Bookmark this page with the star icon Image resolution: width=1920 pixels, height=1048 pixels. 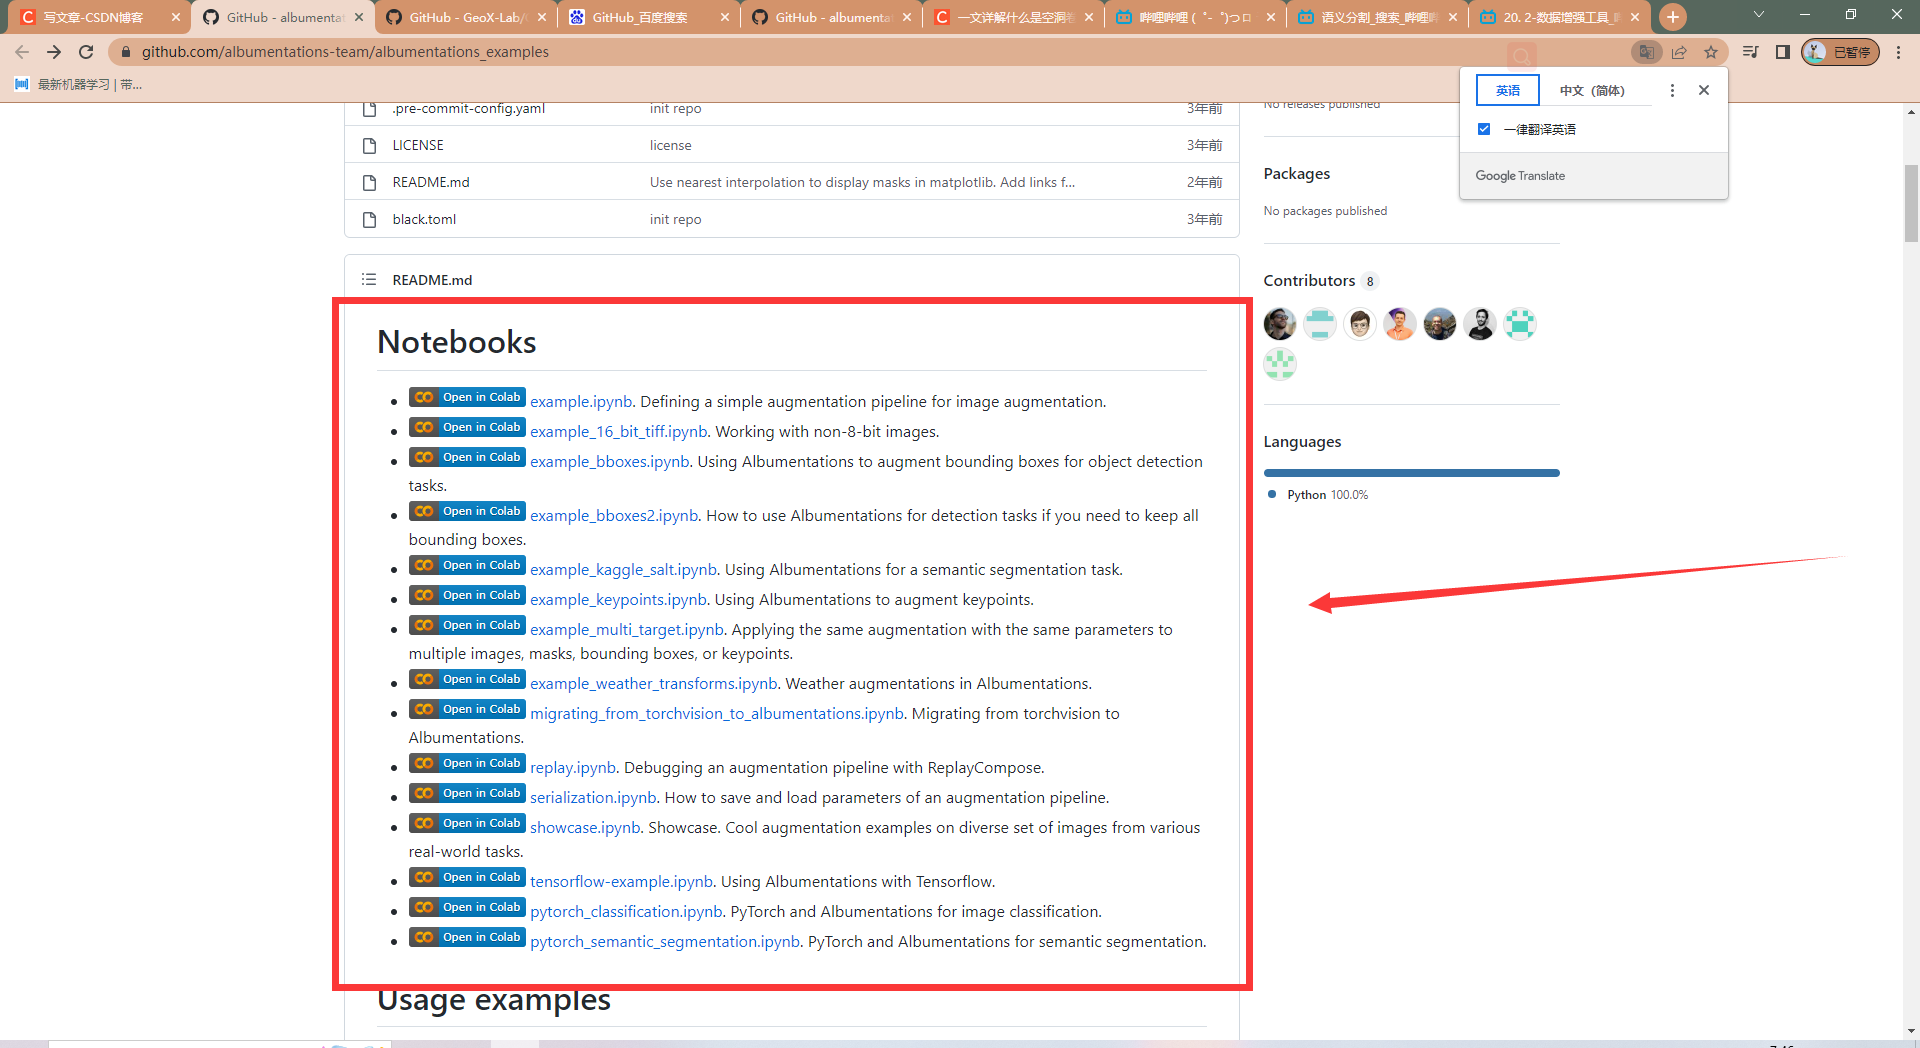[x=1711, y=52]
